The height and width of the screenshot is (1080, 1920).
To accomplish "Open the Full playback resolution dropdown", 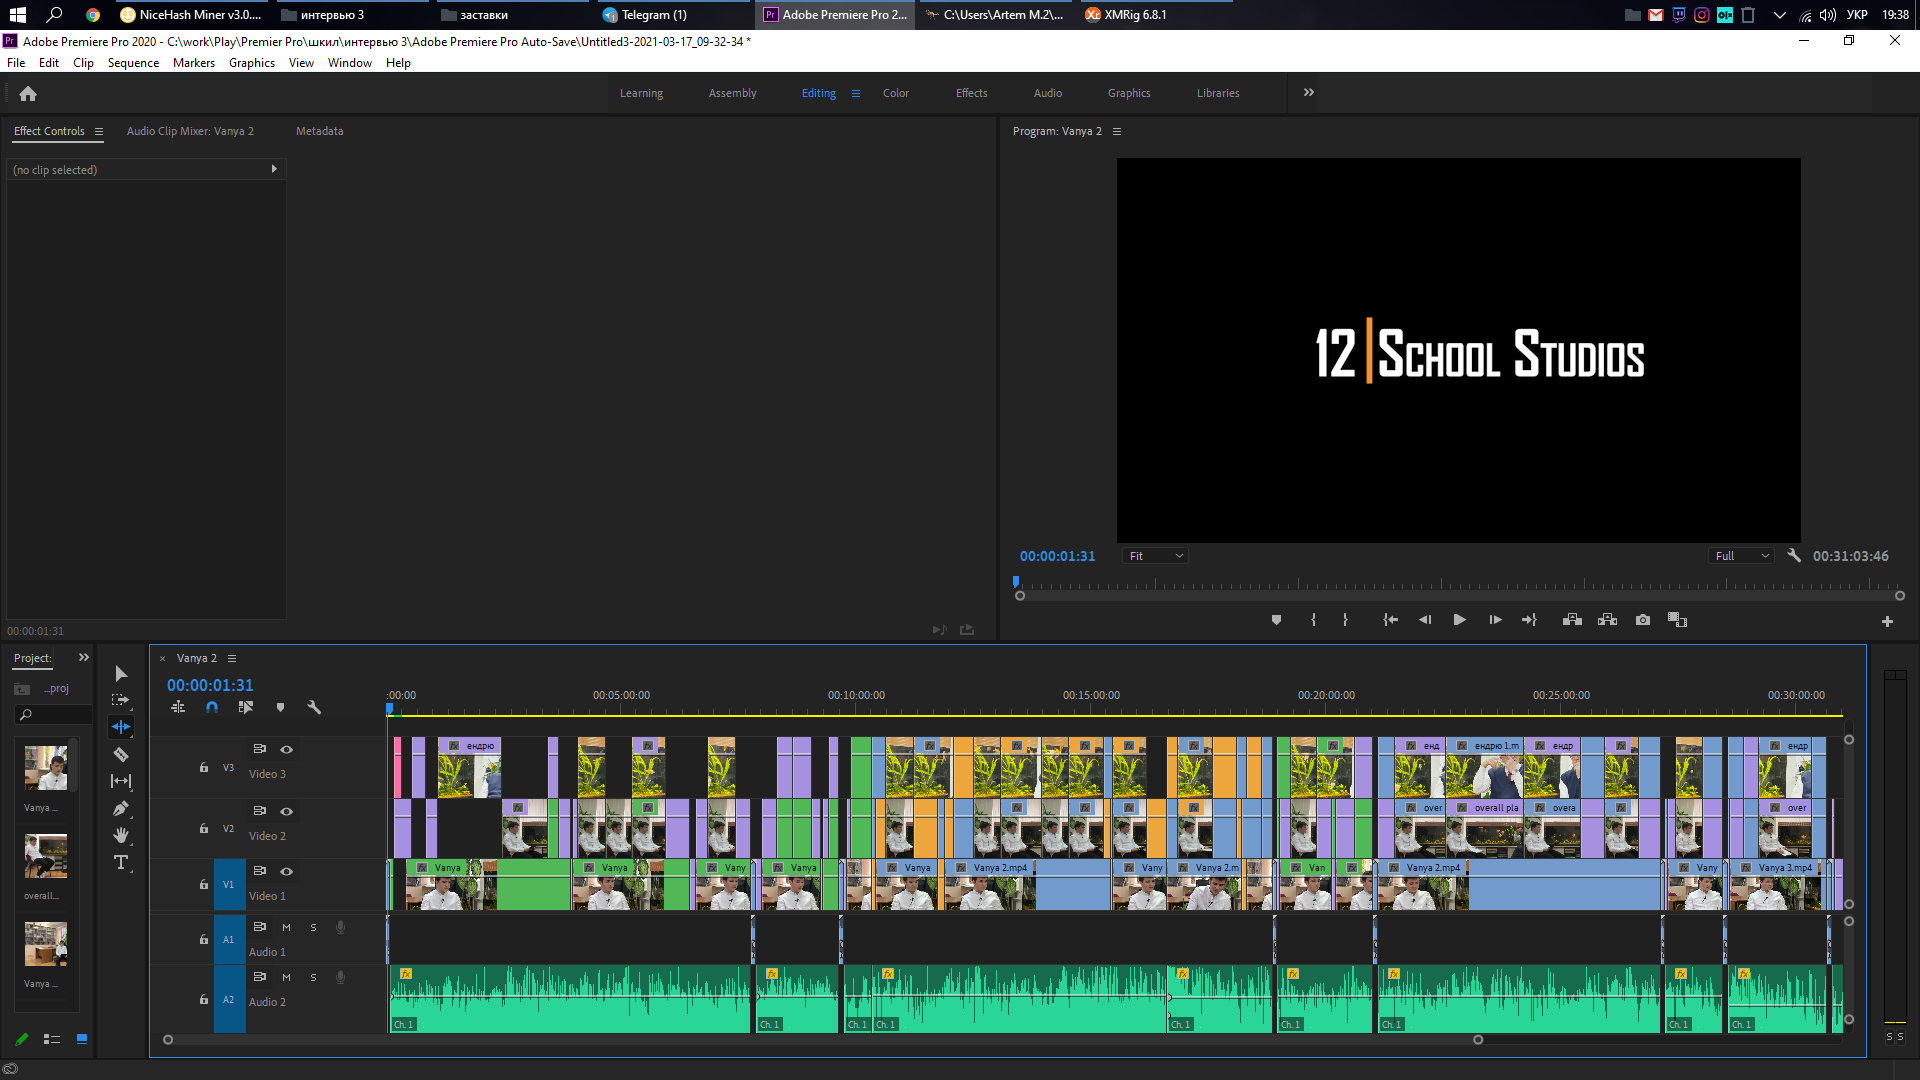I will click(x=1741, y=556).
